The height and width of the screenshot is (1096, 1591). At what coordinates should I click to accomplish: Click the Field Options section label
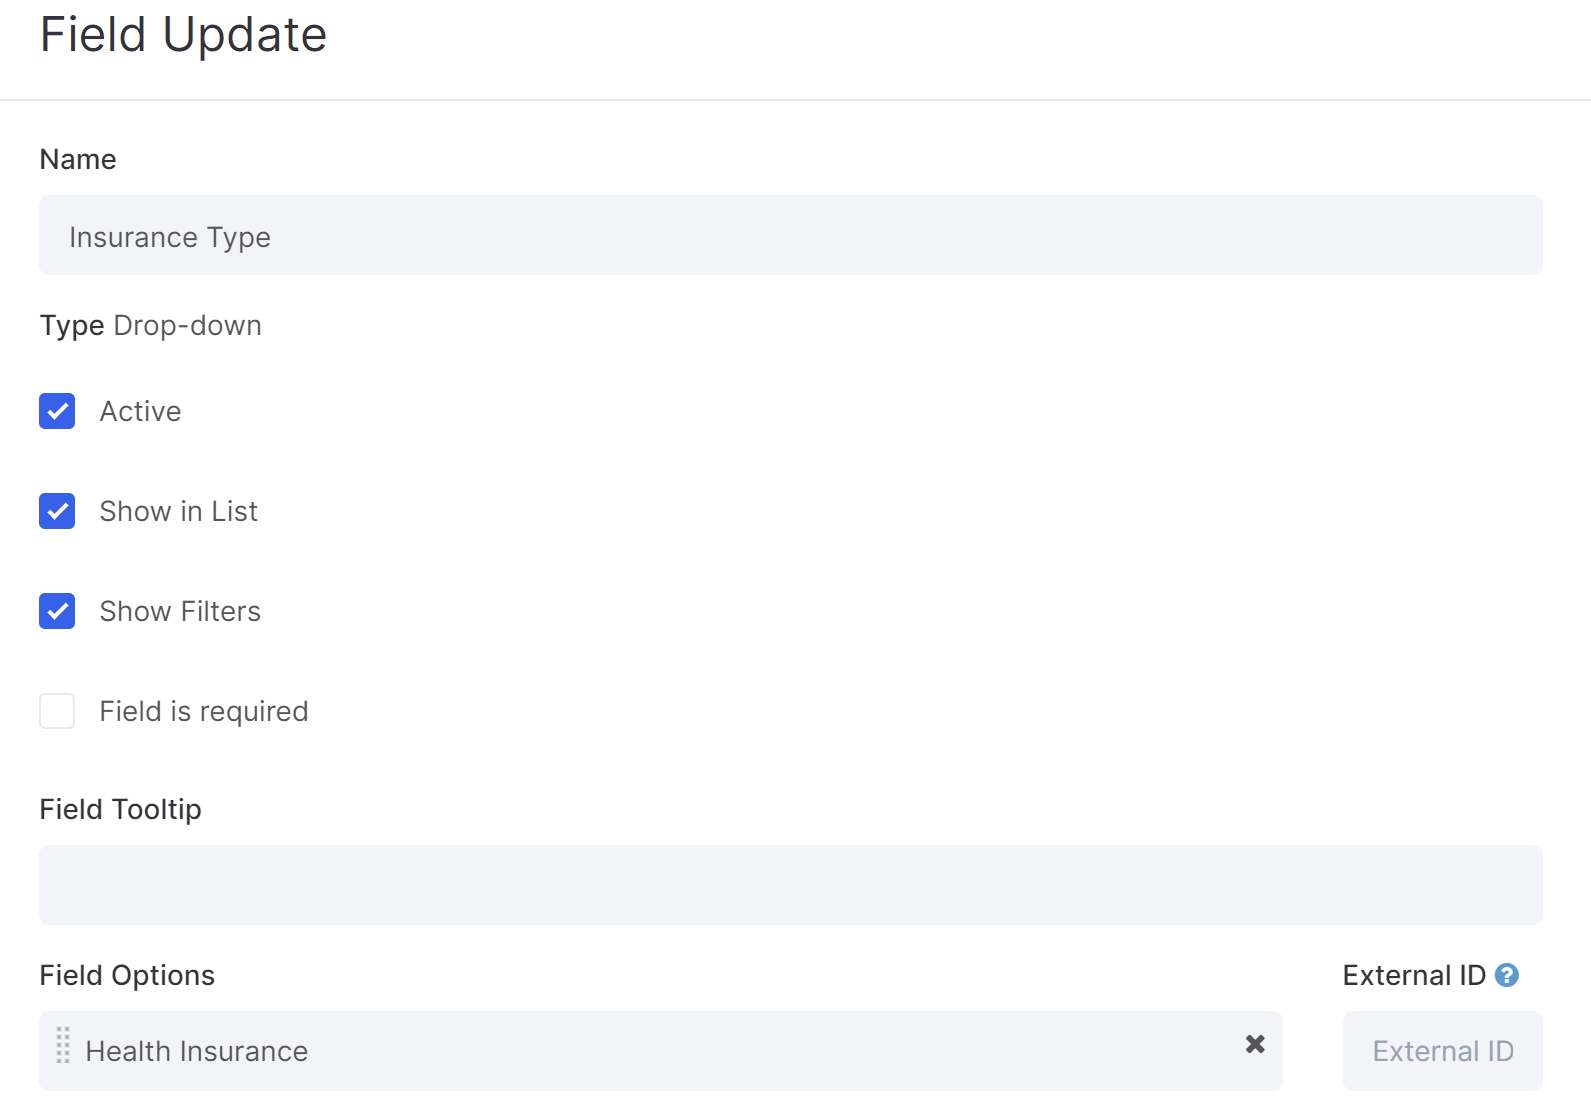coord(127,976)
